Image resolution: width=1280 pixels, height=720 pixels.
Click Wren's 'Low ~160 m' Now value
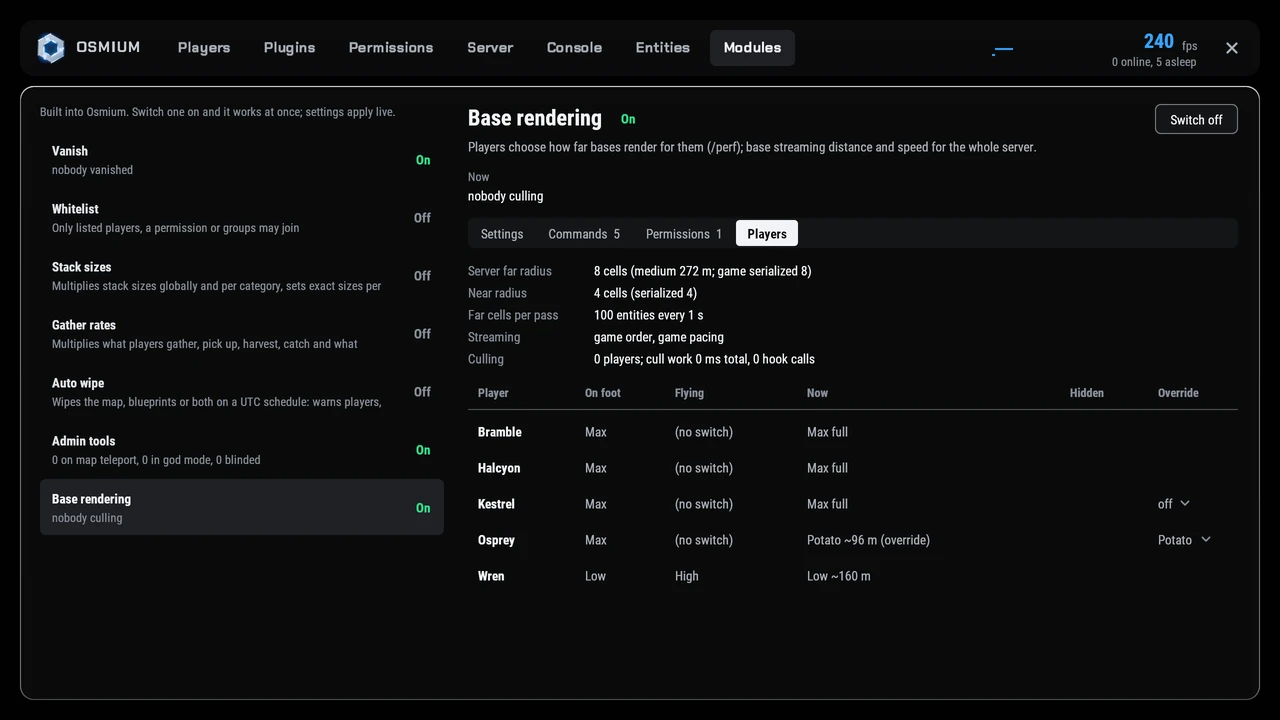click(839, 576)
